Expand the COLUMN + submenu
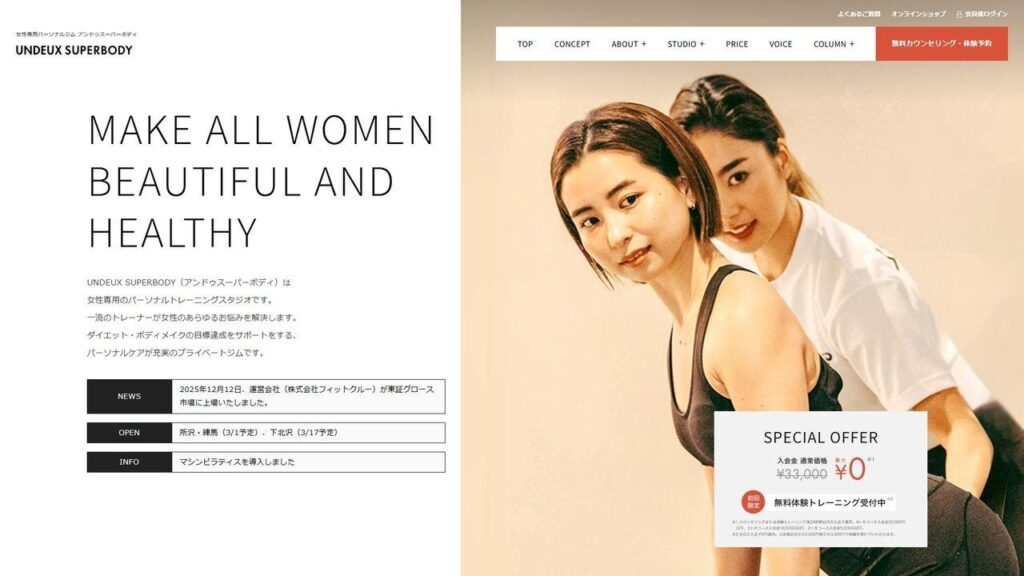This screenshot has height=576, width=1024. [x=833, y=44]
